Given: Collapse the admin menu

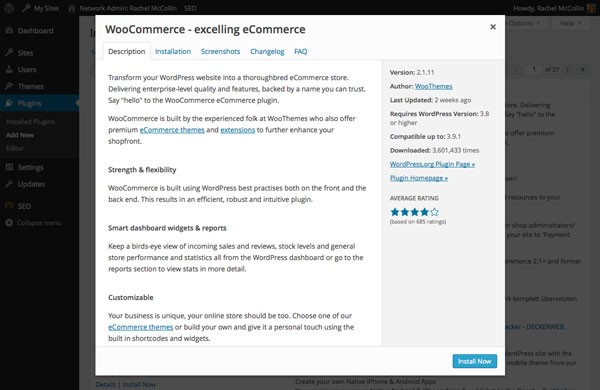Looking at the screenshot, I should pyautogui.click(x=33, y=223).
